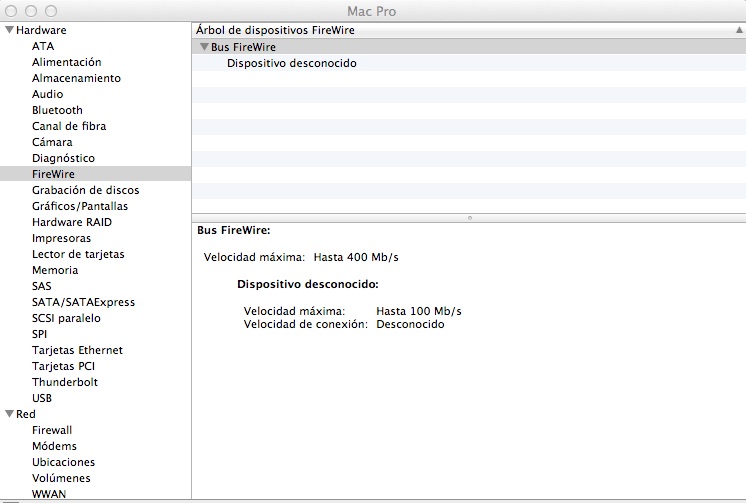Image resolution: width=746 pixels, height=503 pixels.
Task: Open the Firewall item under Red
Action: pos(52,430)
